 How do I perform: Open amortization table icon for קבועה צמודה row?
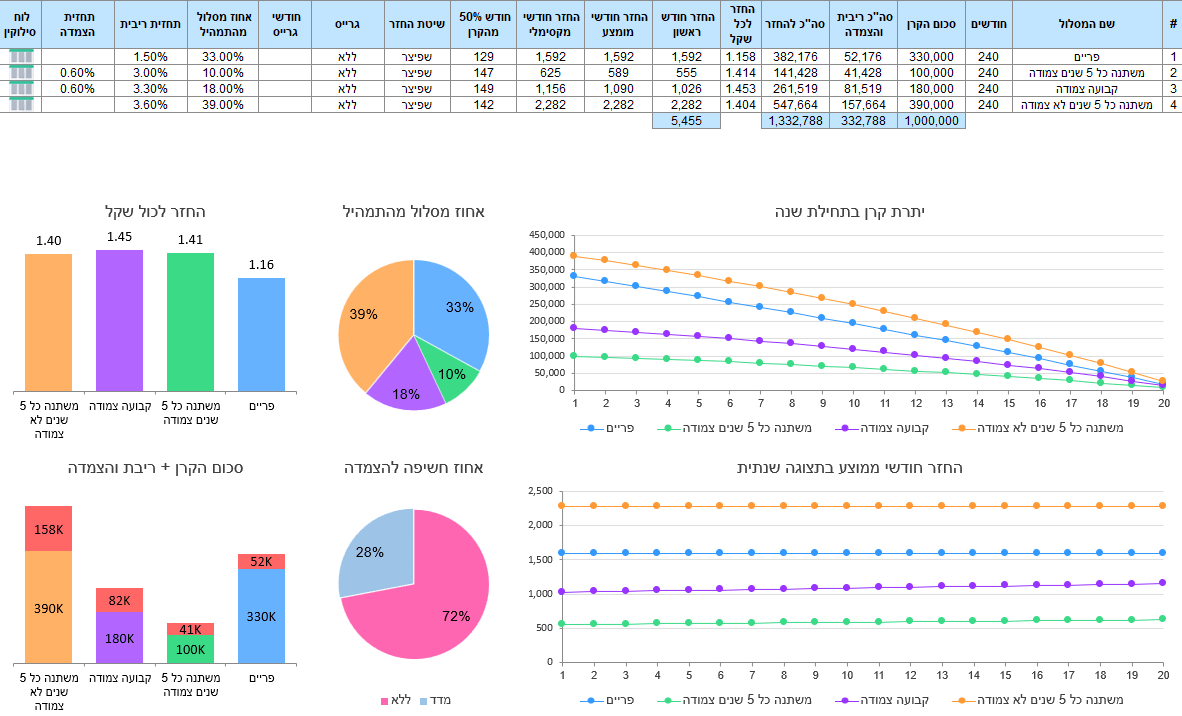point(21,88)
